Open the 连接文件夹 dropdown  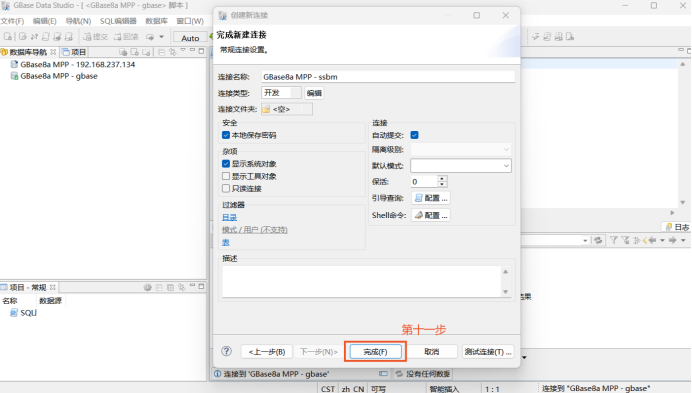pos(287,109)
